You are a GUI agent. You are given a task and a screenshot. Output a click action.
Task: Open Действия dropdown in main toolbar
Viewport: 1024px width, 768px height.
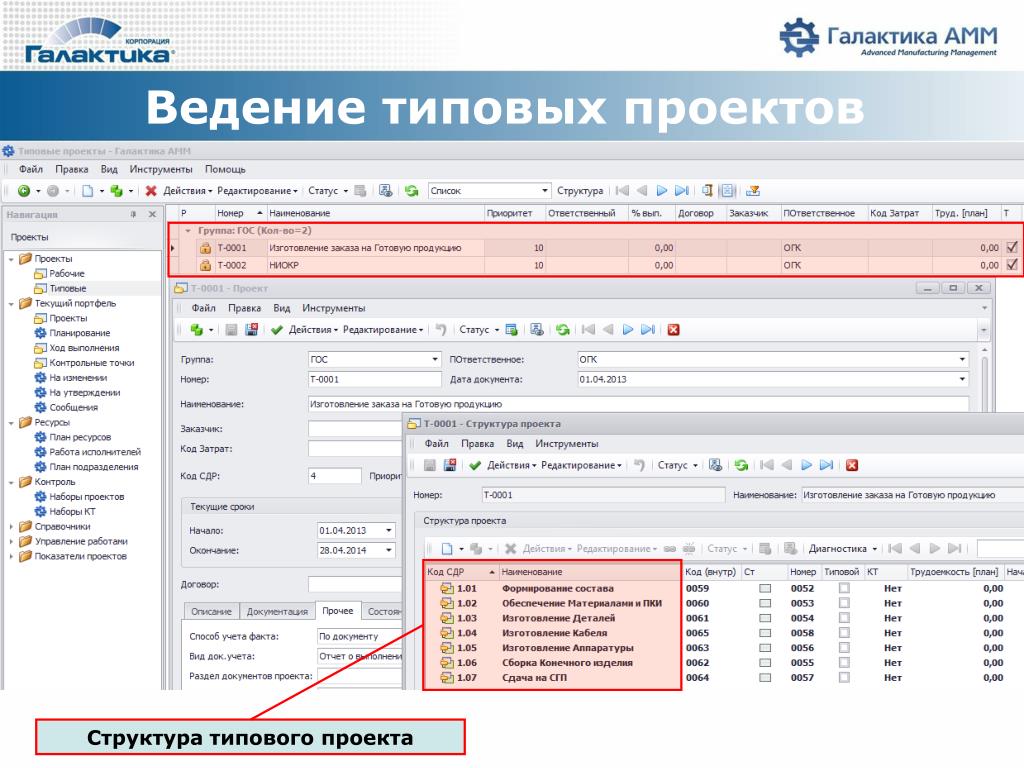tap(187, 191)
